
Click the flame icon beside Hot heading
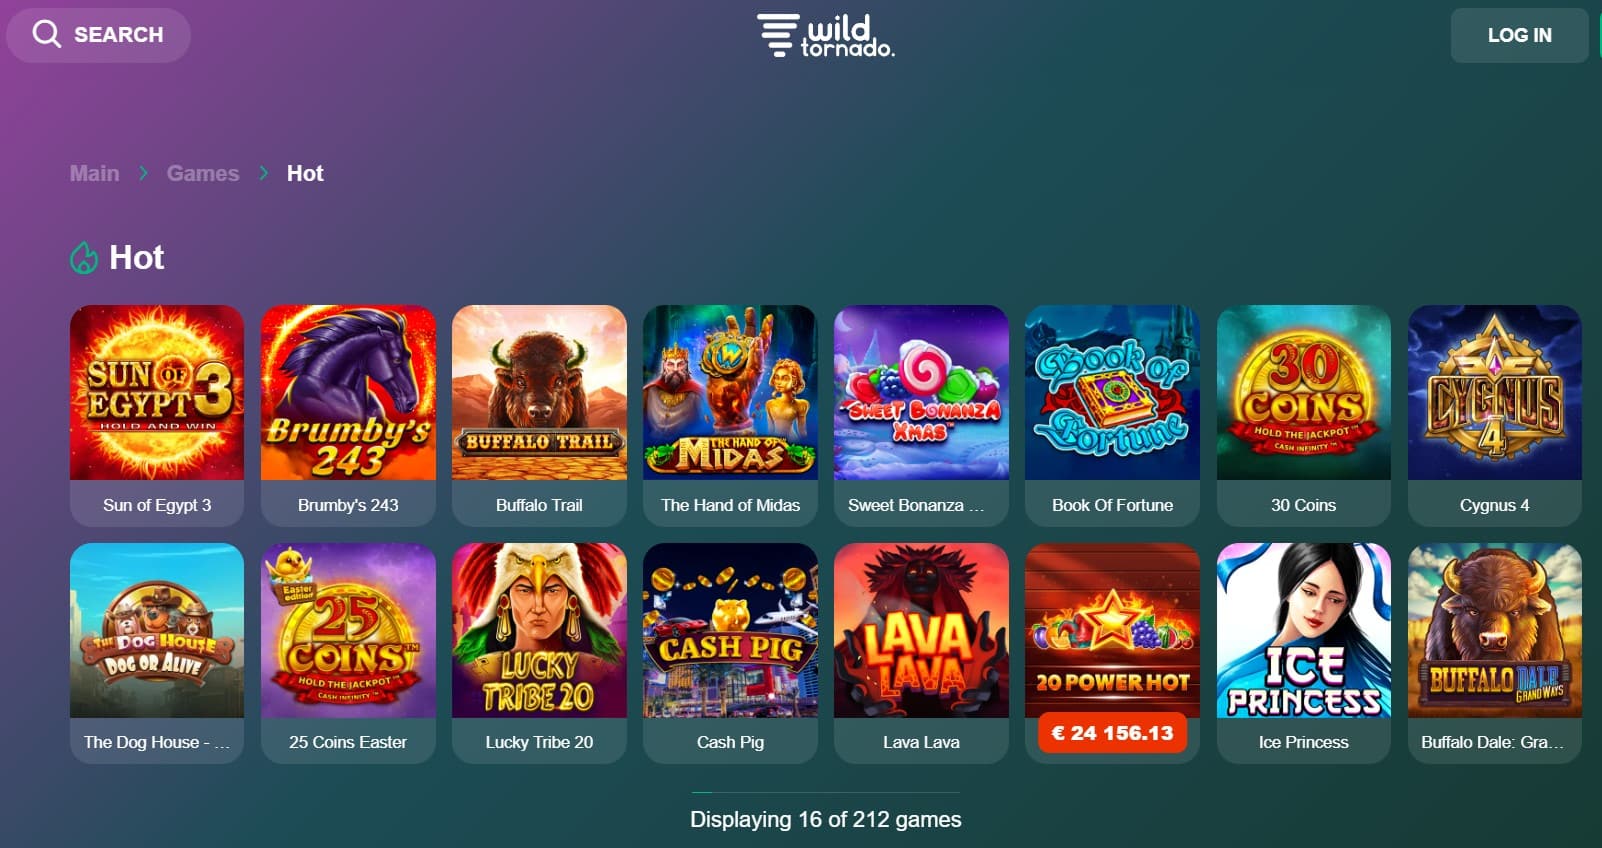pyautogui.click(x=84, y=258)
